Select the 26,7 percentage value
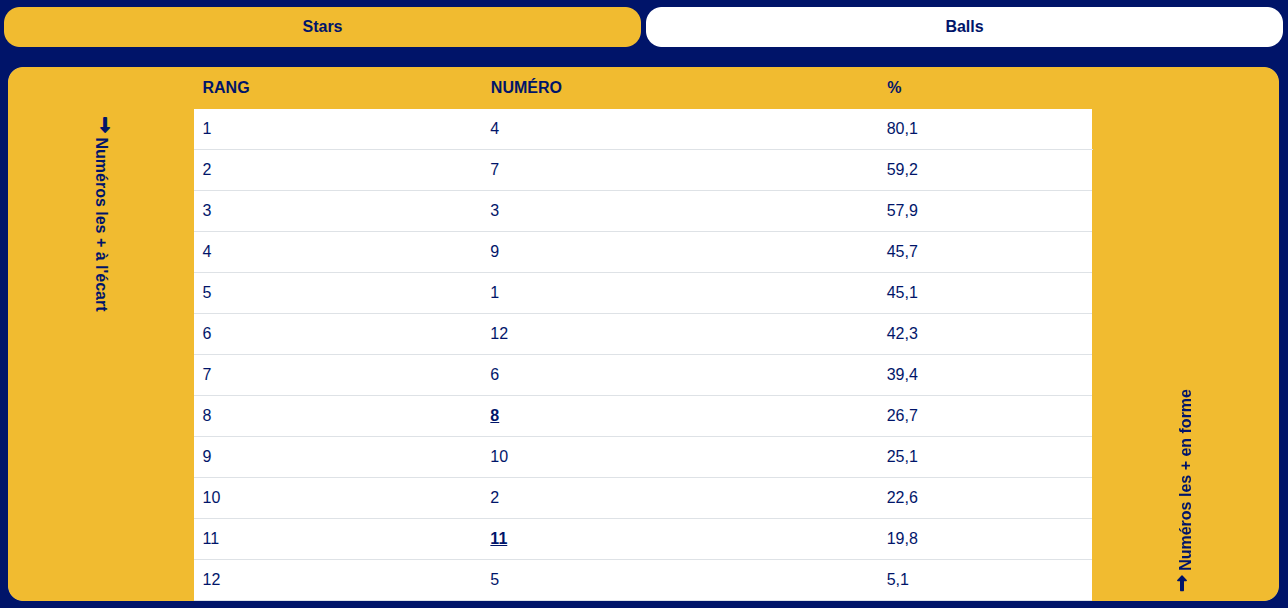The width and height of the screenshot is (1288, 608). [x=902, y=416]
